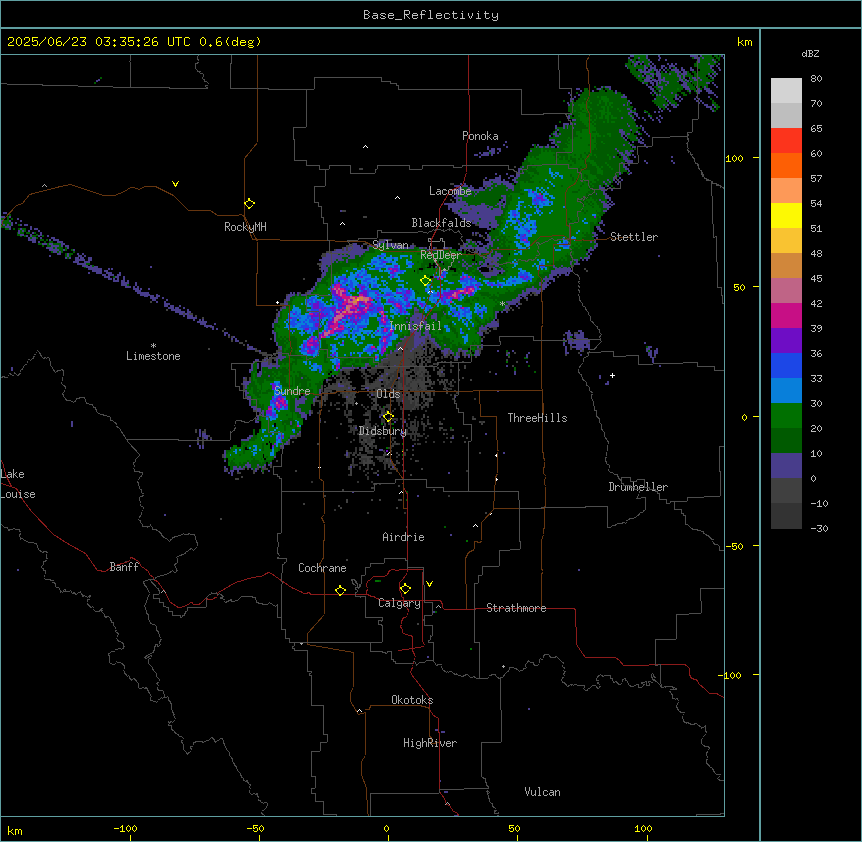Screen dimensions: 862x842
Task: Select the Sylvan label
Action: pos(390,245)
